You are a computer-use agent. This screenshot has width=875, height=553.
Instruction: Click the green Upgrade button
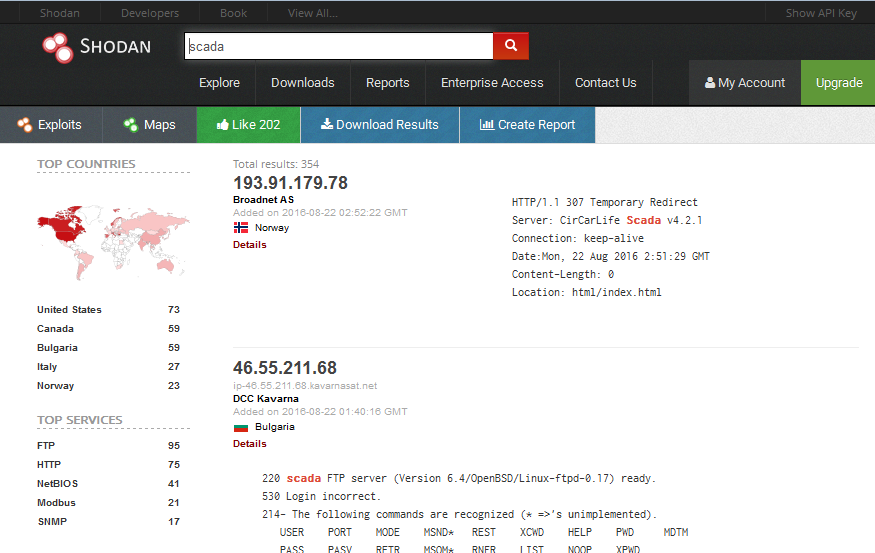point(838,83)
